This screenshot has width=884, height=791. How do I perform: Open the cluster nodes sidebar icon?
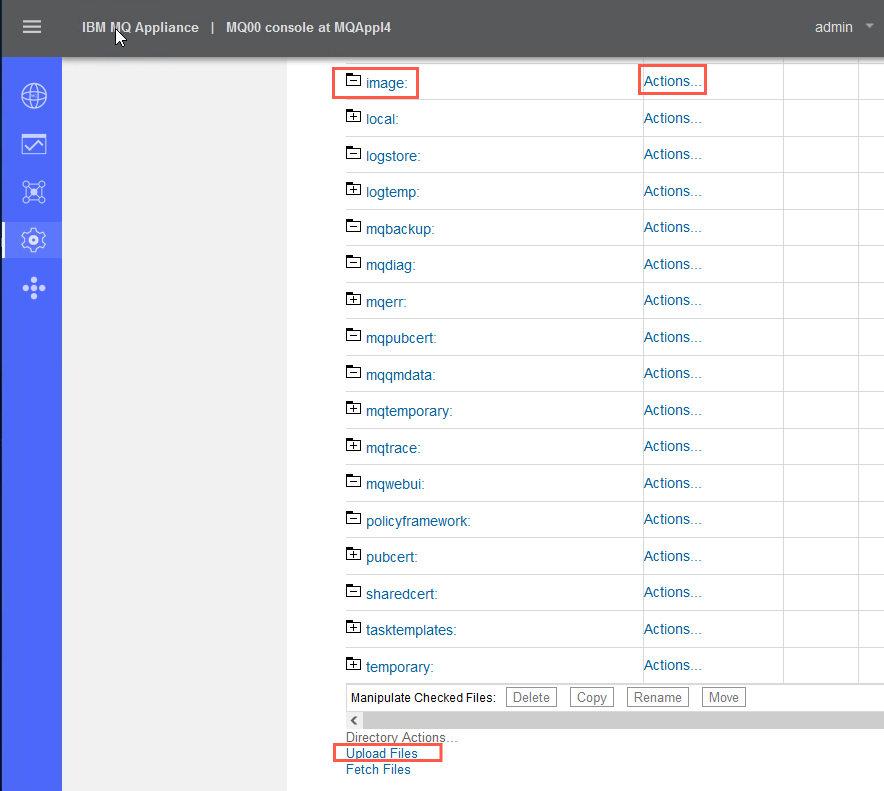34,192
